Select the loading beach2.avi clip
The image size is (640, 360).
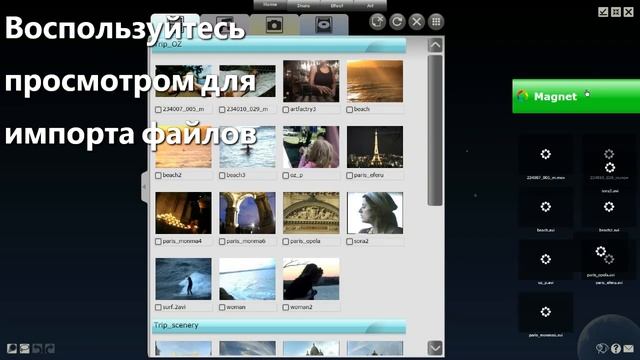coord(609,207)
